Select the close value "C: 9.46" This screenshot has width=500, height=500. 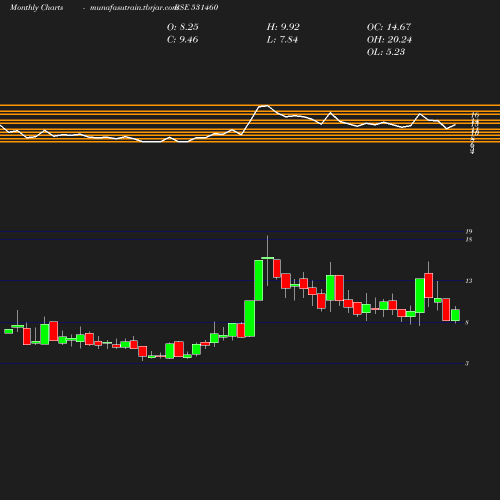click(x=182, y=40)
